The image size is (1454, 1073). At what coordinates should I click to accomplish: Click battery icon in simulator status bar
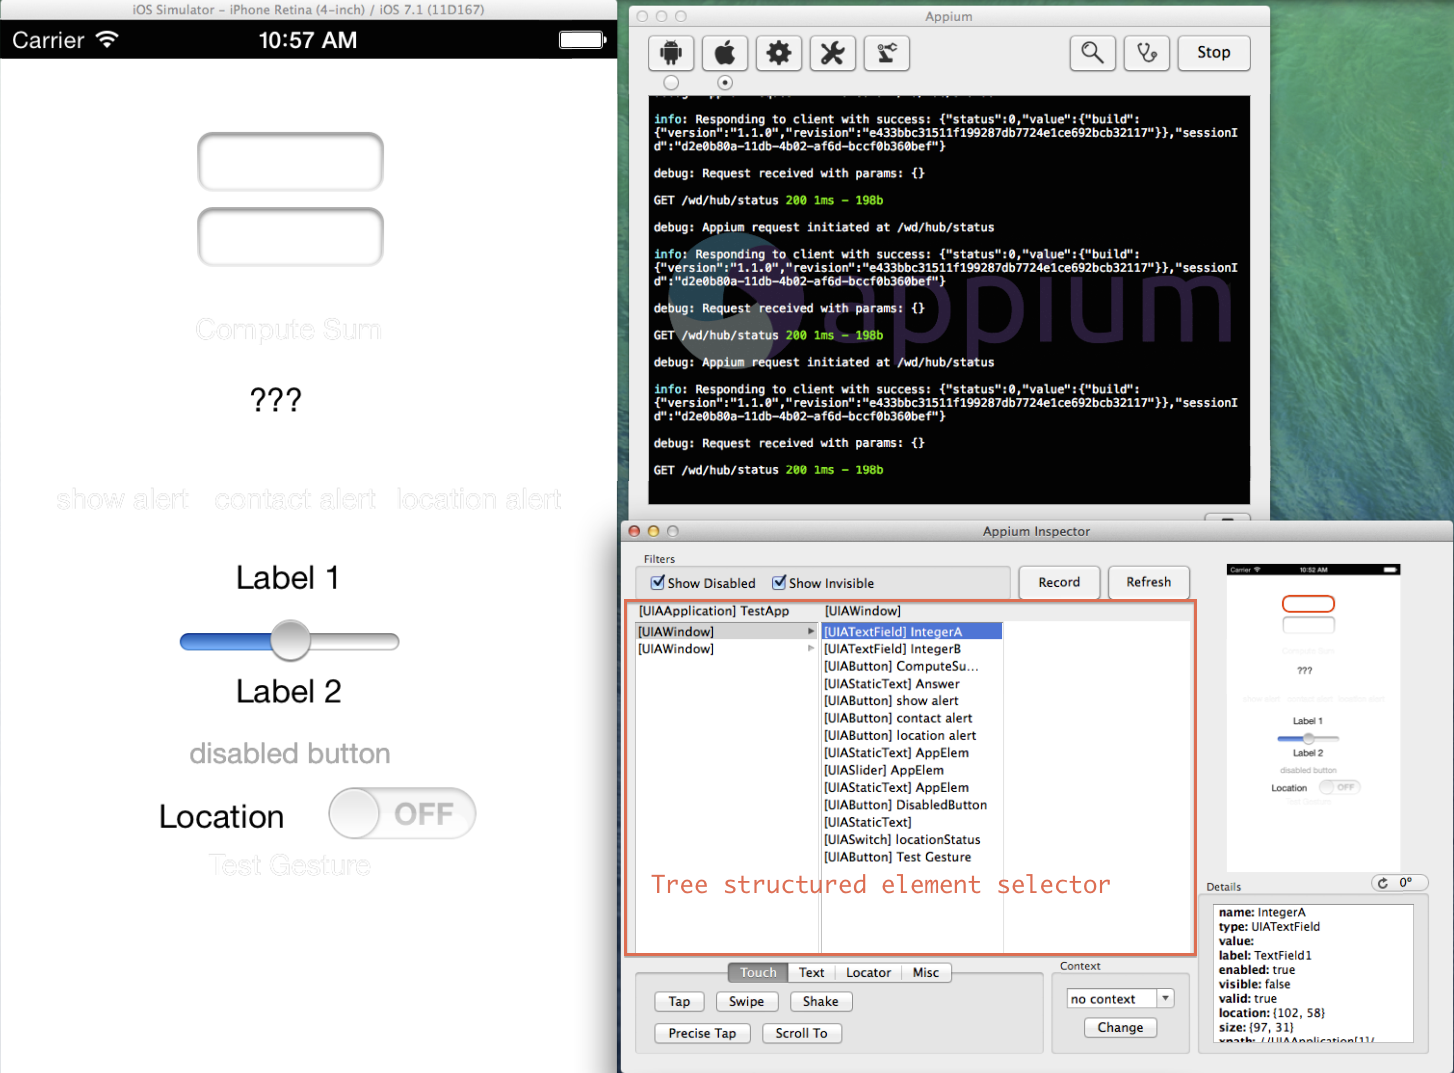click(x=583, y=40)
